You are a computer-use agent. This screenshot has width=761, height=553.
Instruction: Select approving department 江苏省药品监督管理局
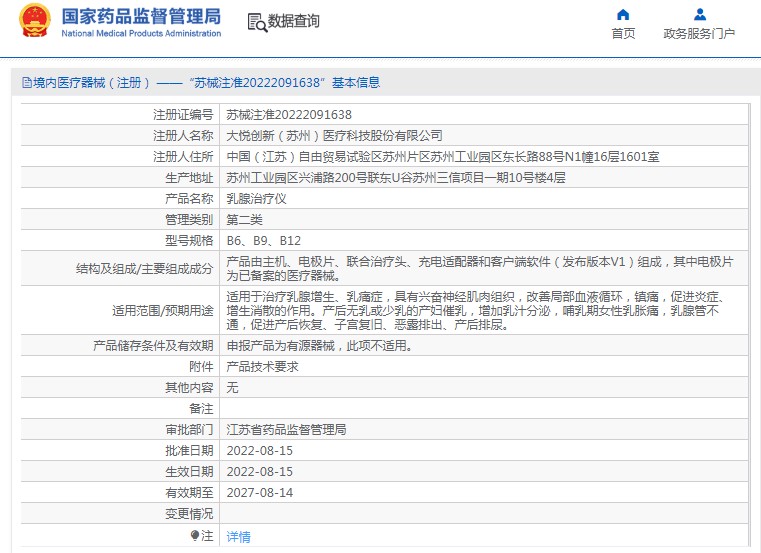point(286,430)
